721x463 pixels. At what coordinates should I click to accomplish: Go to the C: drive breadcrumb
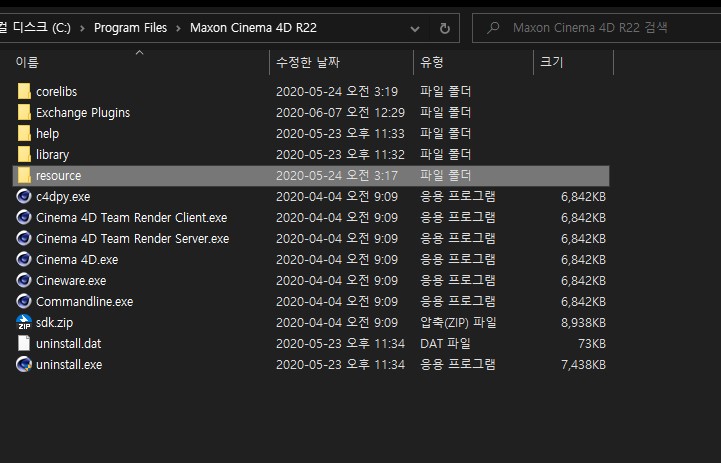(35, 28)
